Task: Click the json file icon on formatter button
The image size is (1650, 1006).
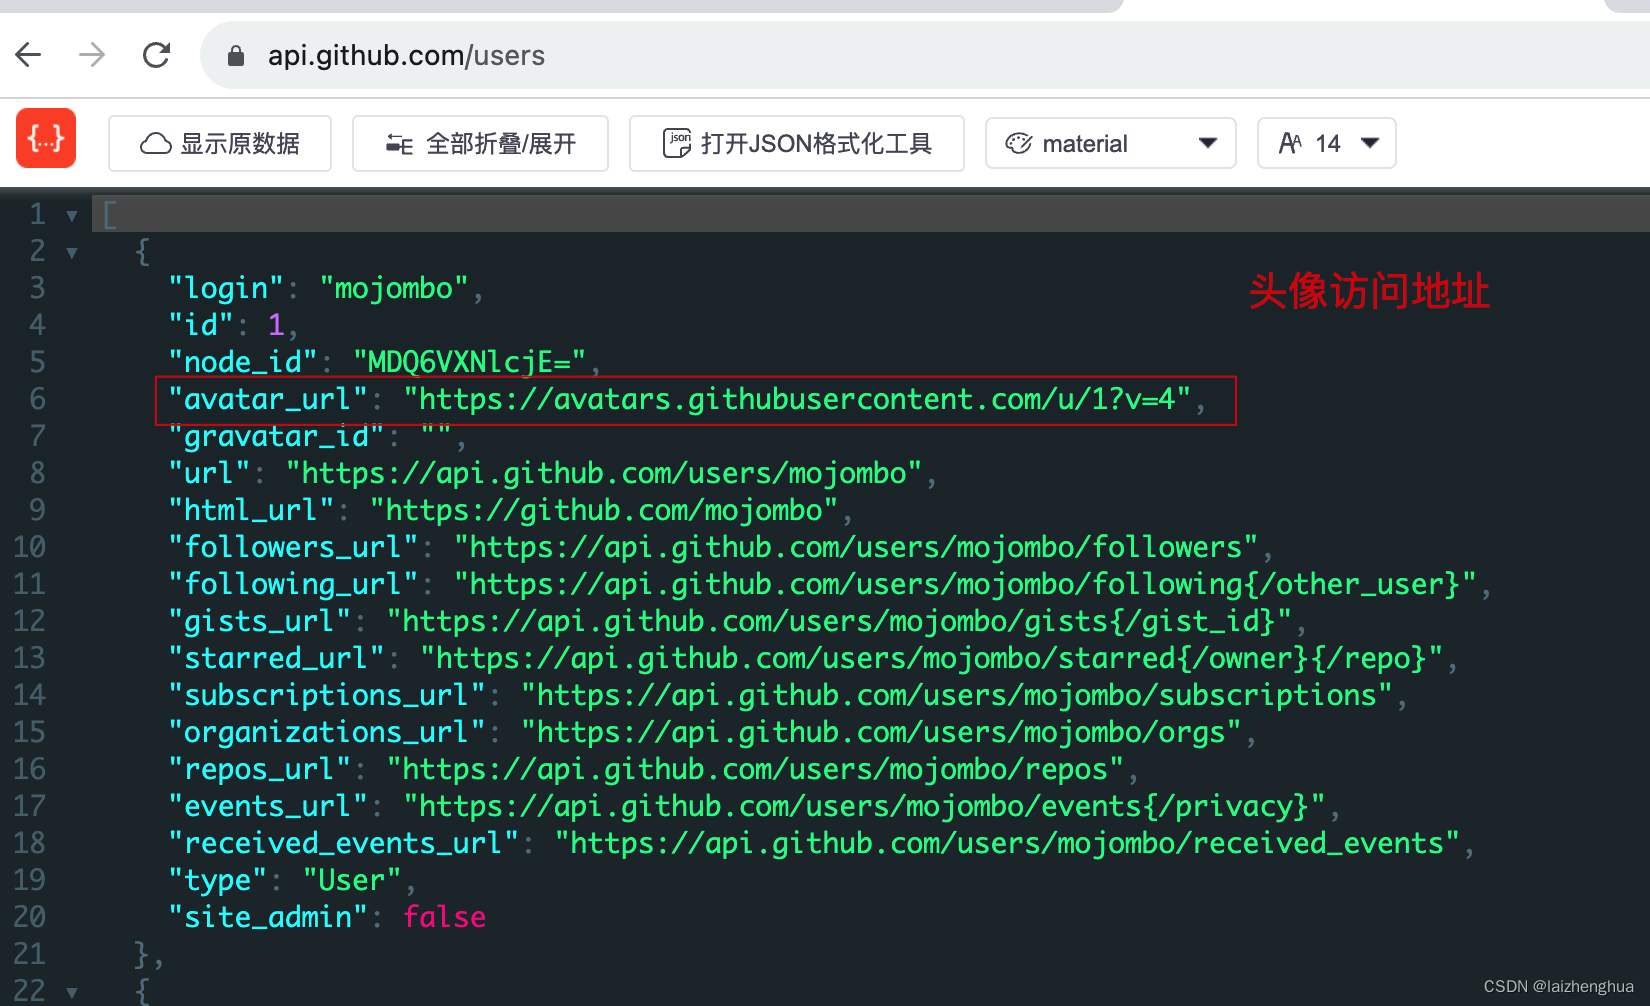Action: pos(677,144)
